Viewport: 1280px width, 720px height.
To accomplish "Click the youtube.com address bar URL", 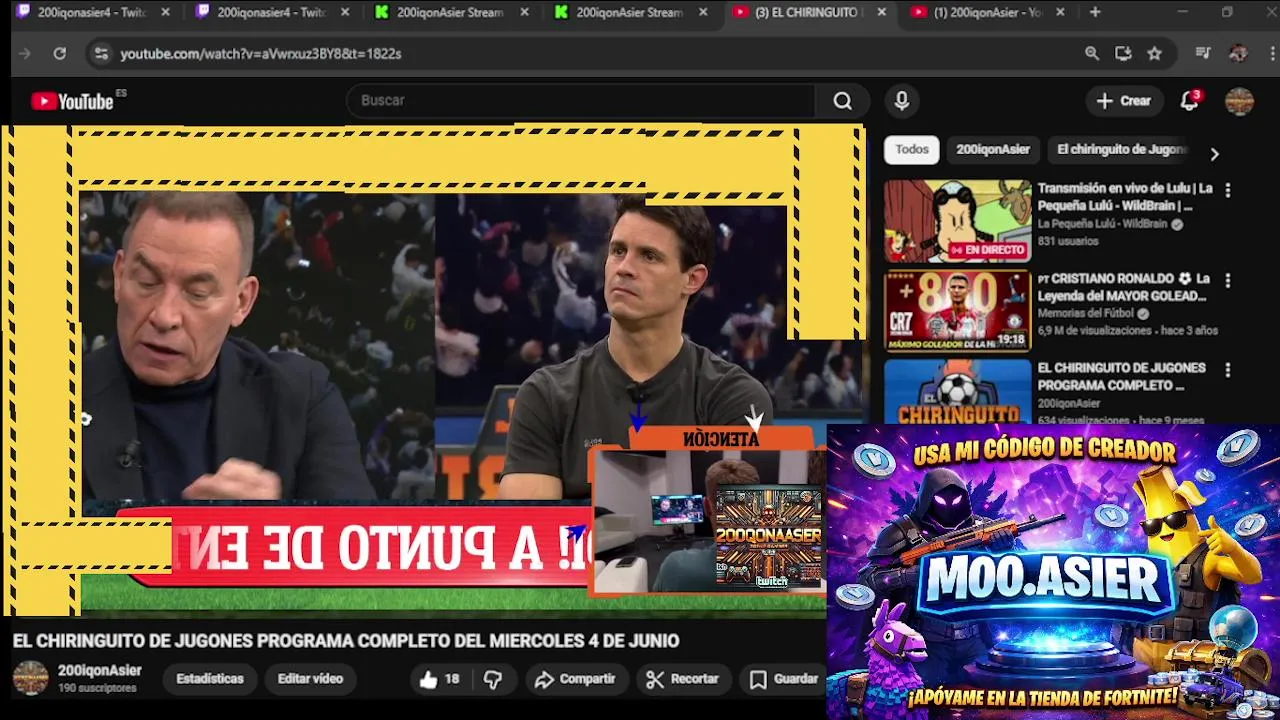I will pyautogui.click(x=261, y=54).
